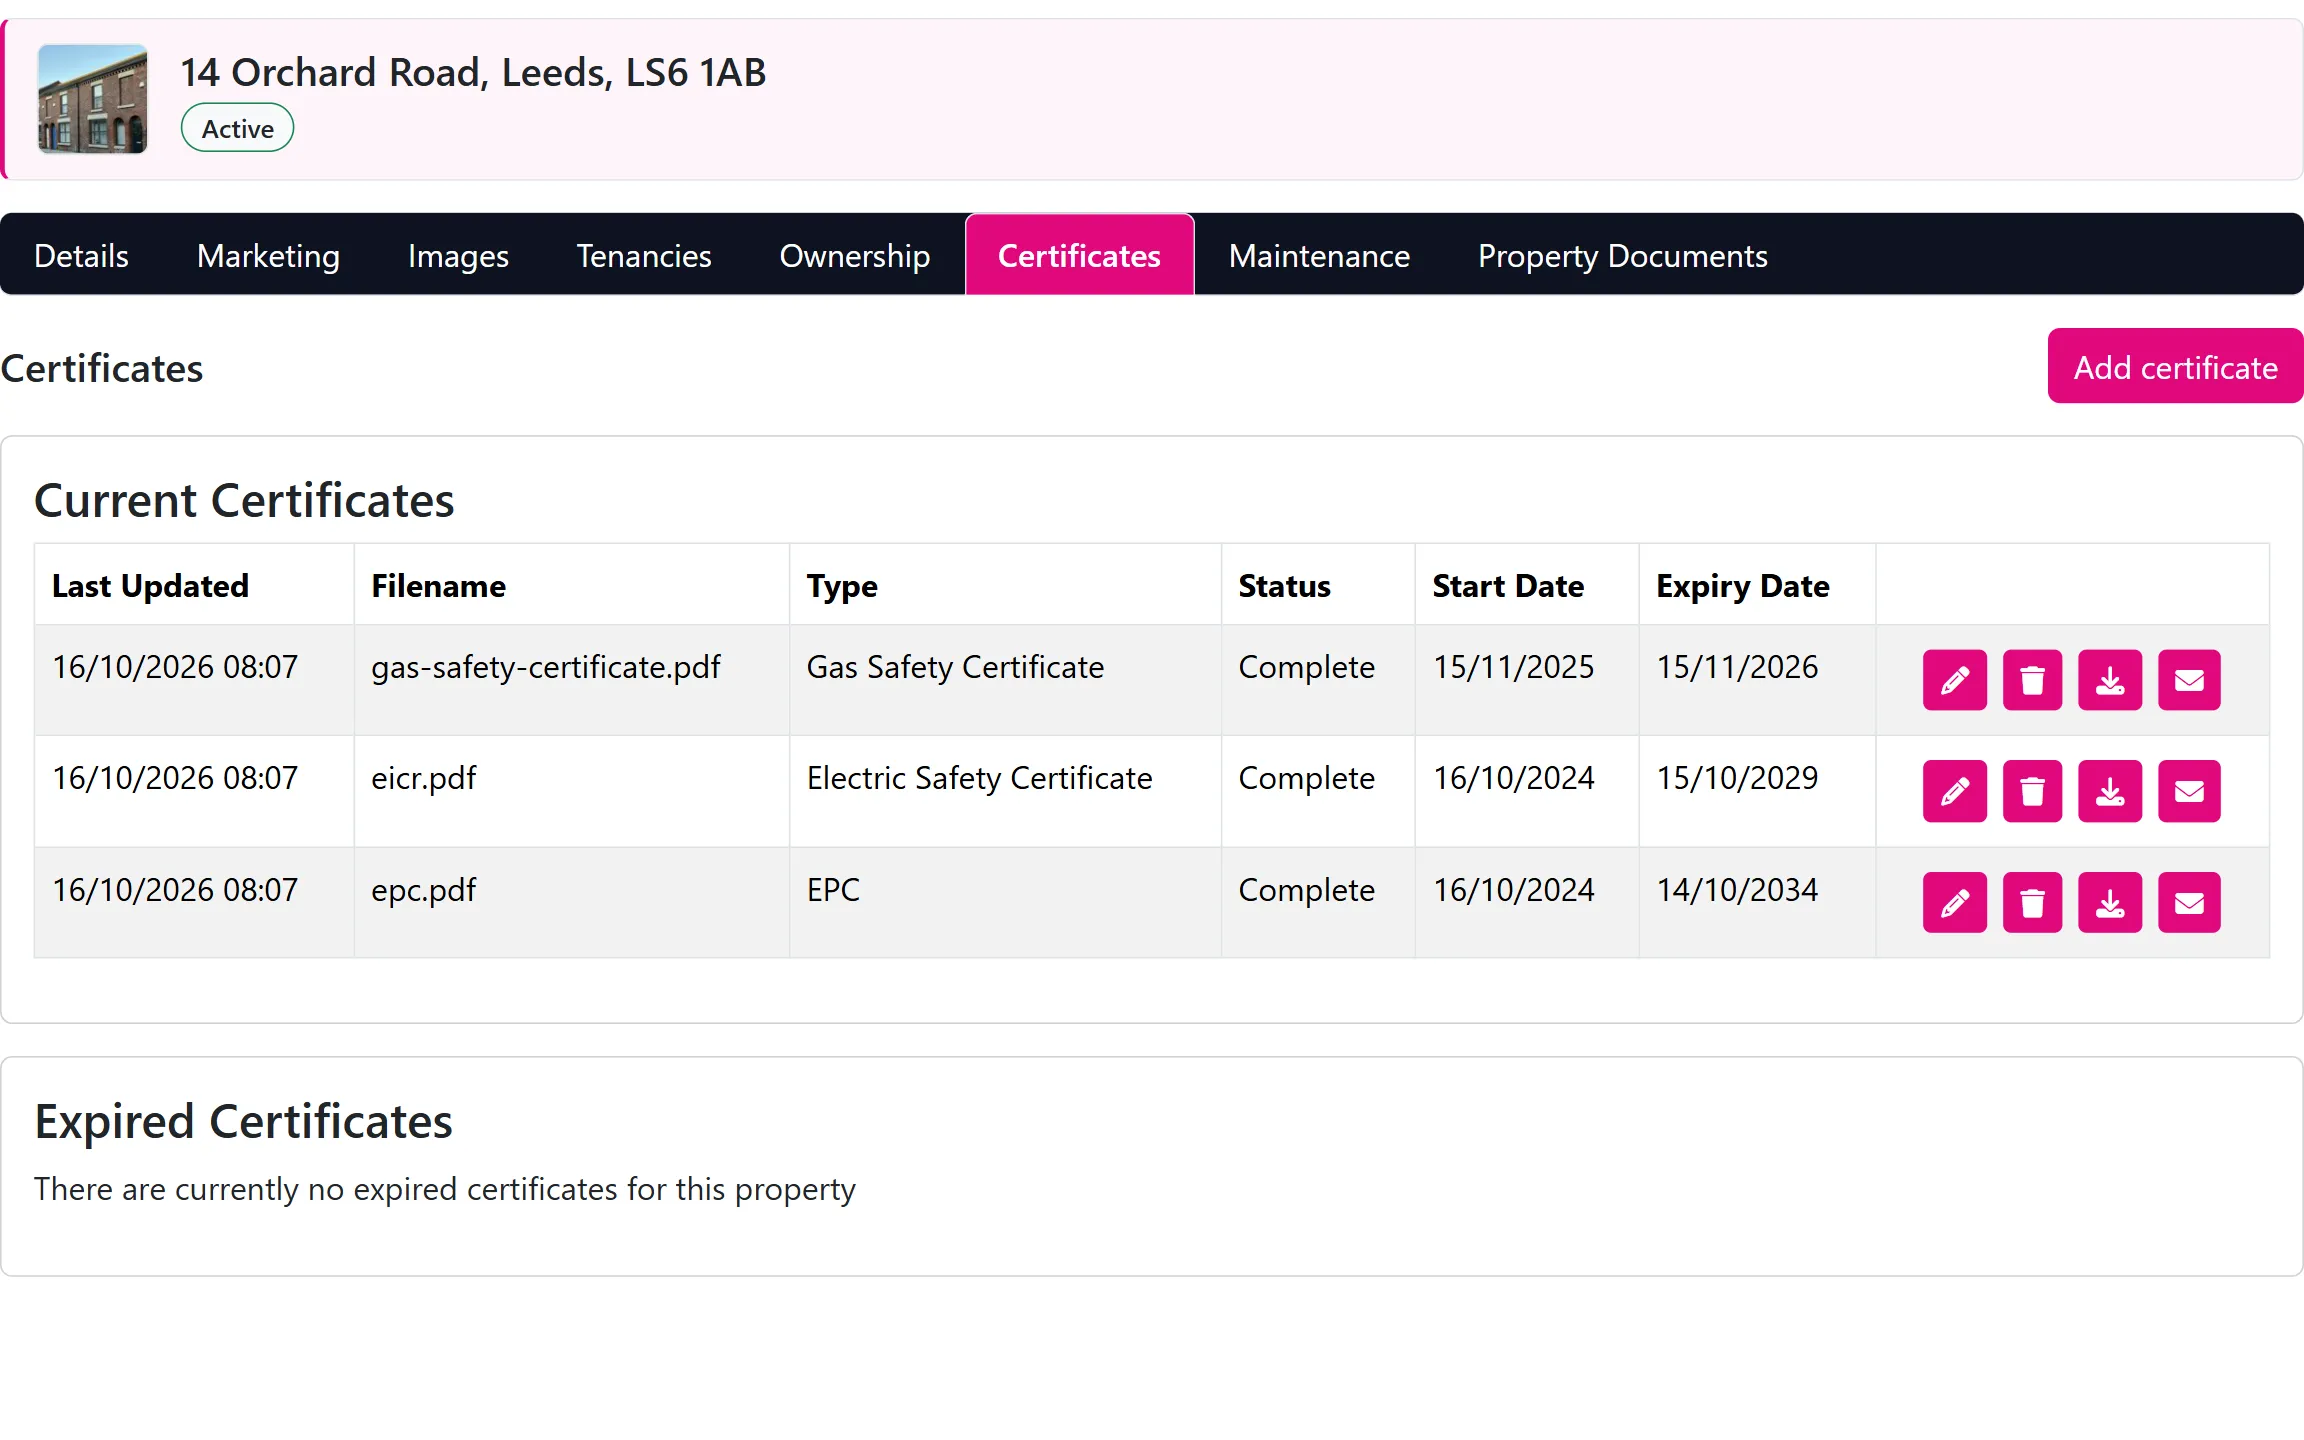Open the Tenancies tab
Screen dimensions: 2304x1440
tap(644, 256)
